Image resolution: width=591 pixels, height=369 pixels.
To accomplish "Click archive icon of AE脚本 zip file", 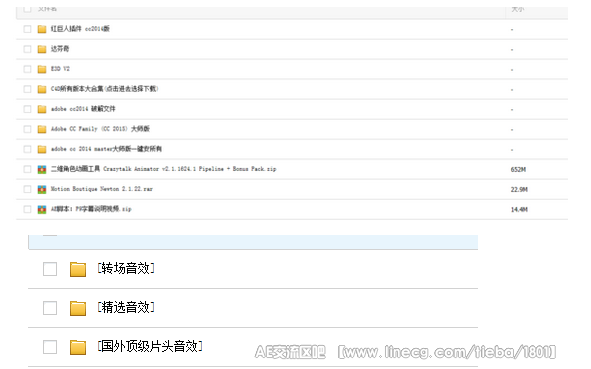I will click(42, 209).
